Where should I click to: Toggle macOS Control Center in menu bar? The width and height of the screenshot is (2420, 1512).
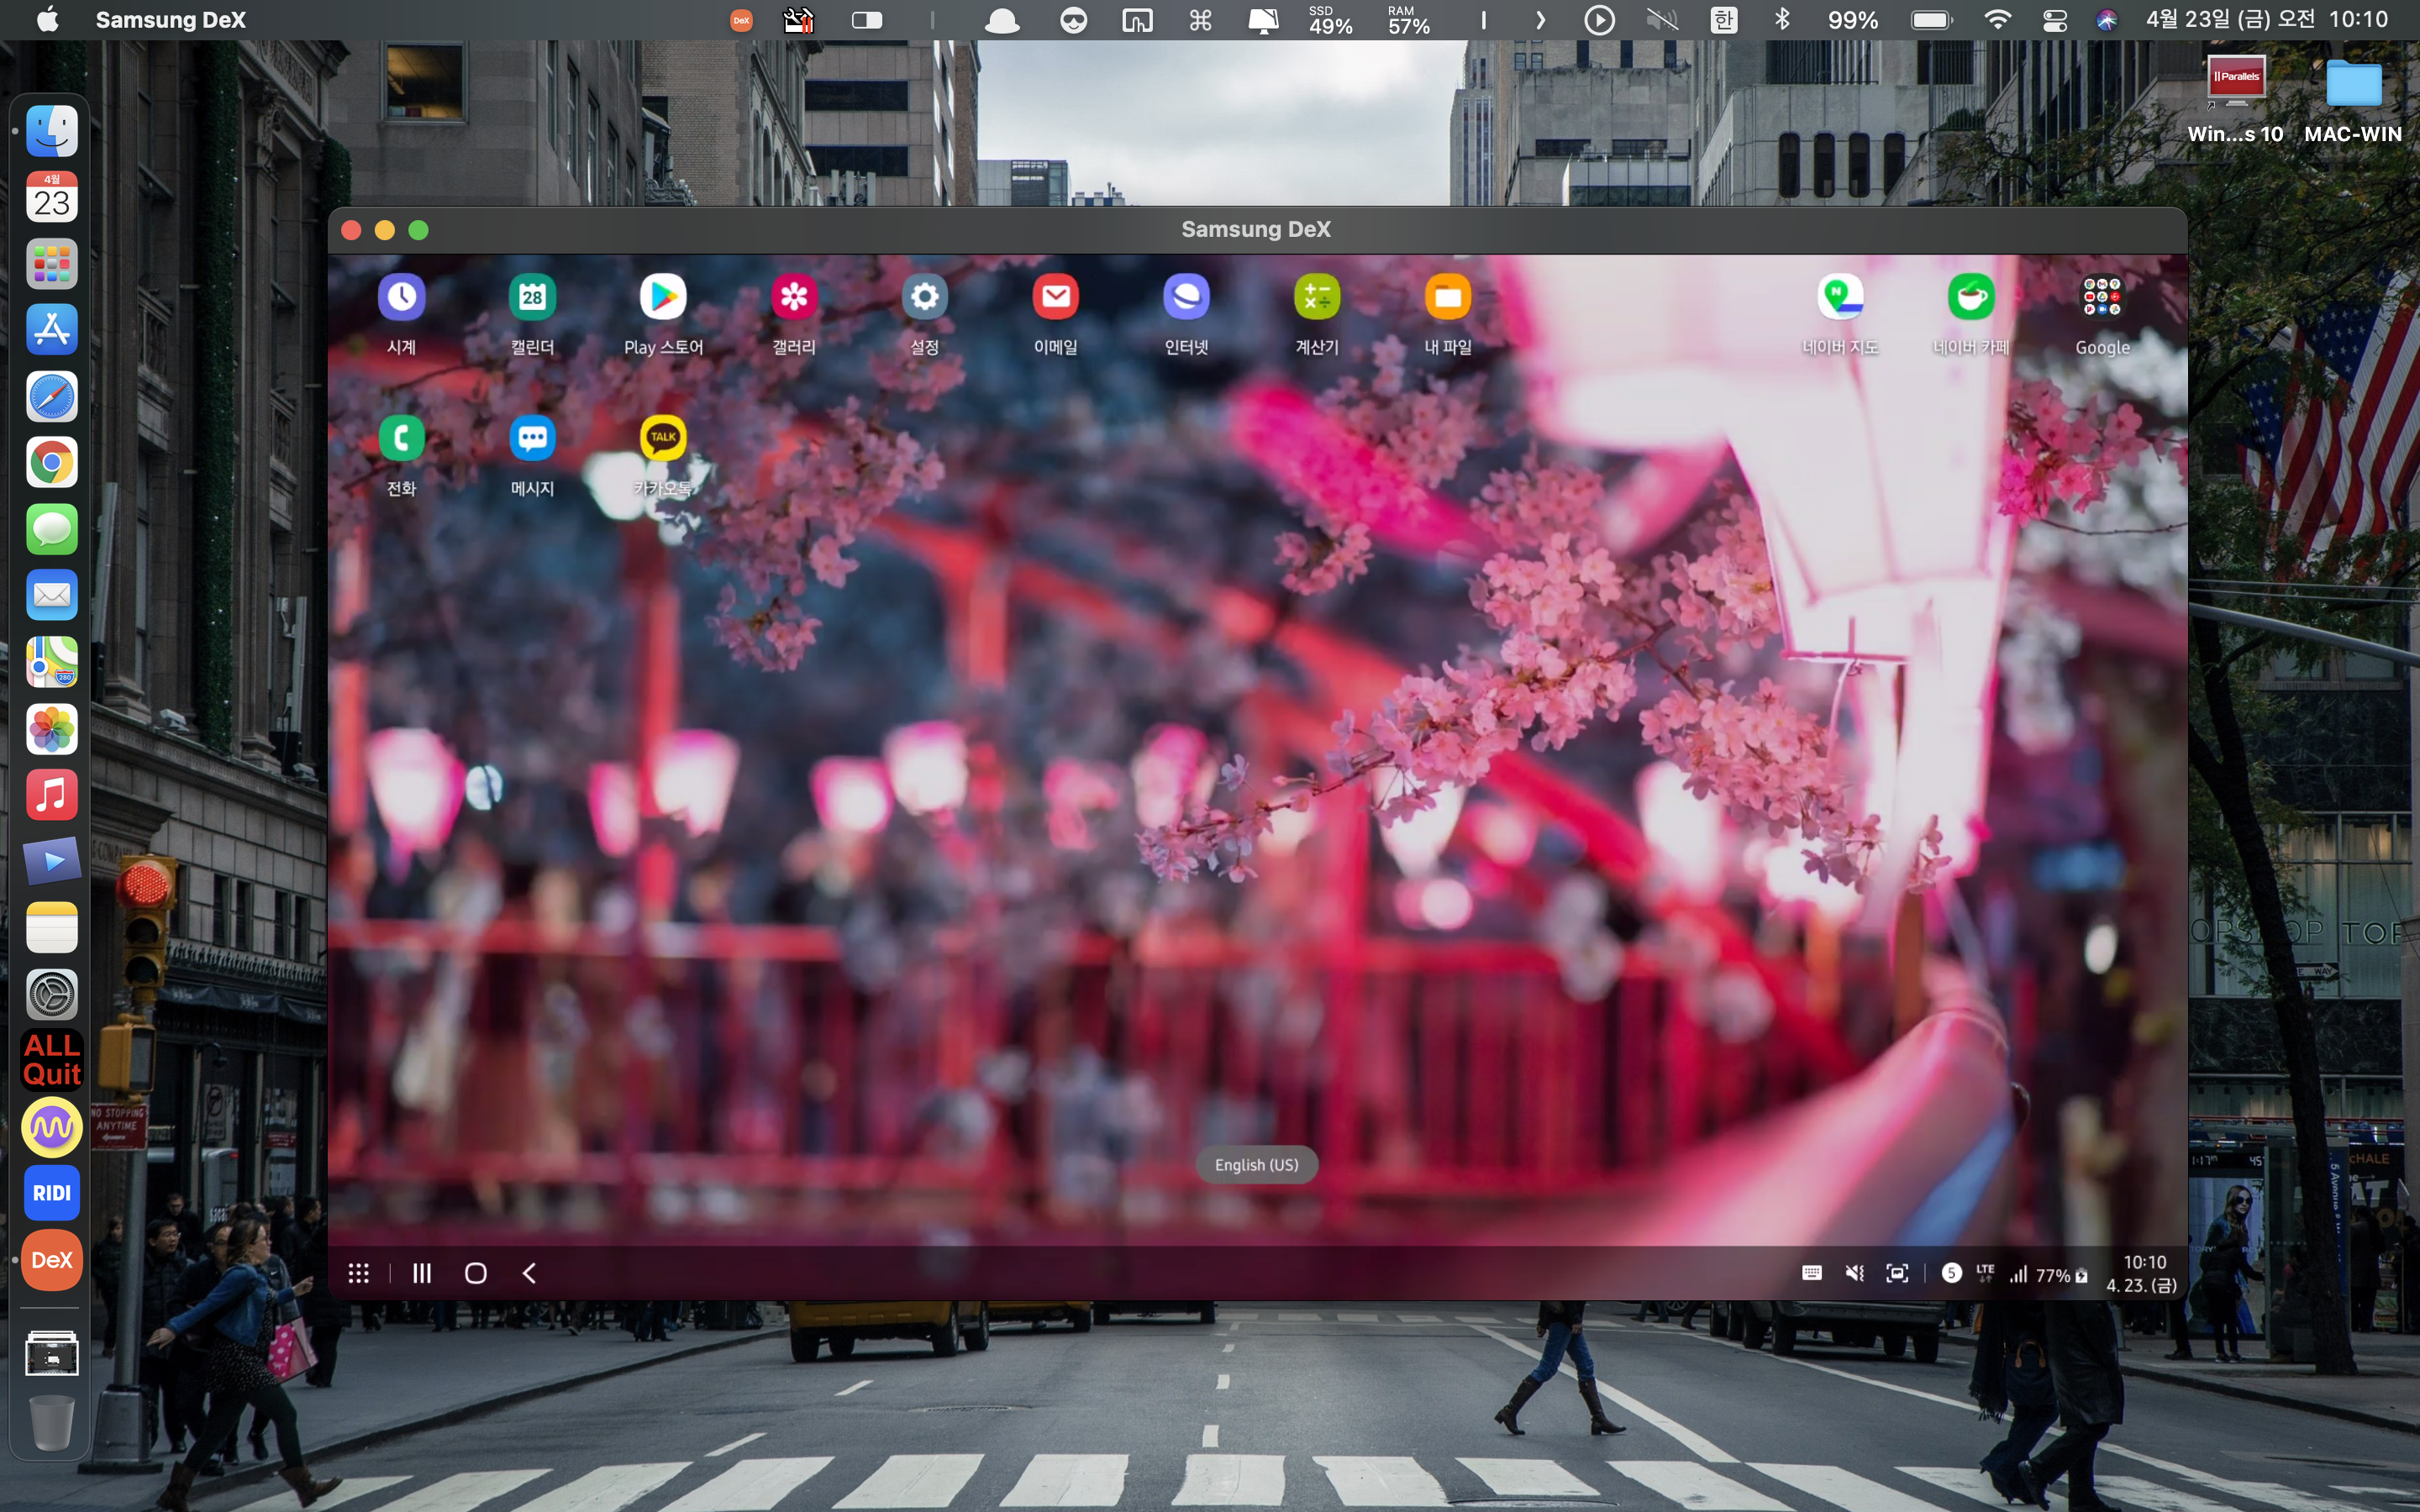(x=2055, y=20)
